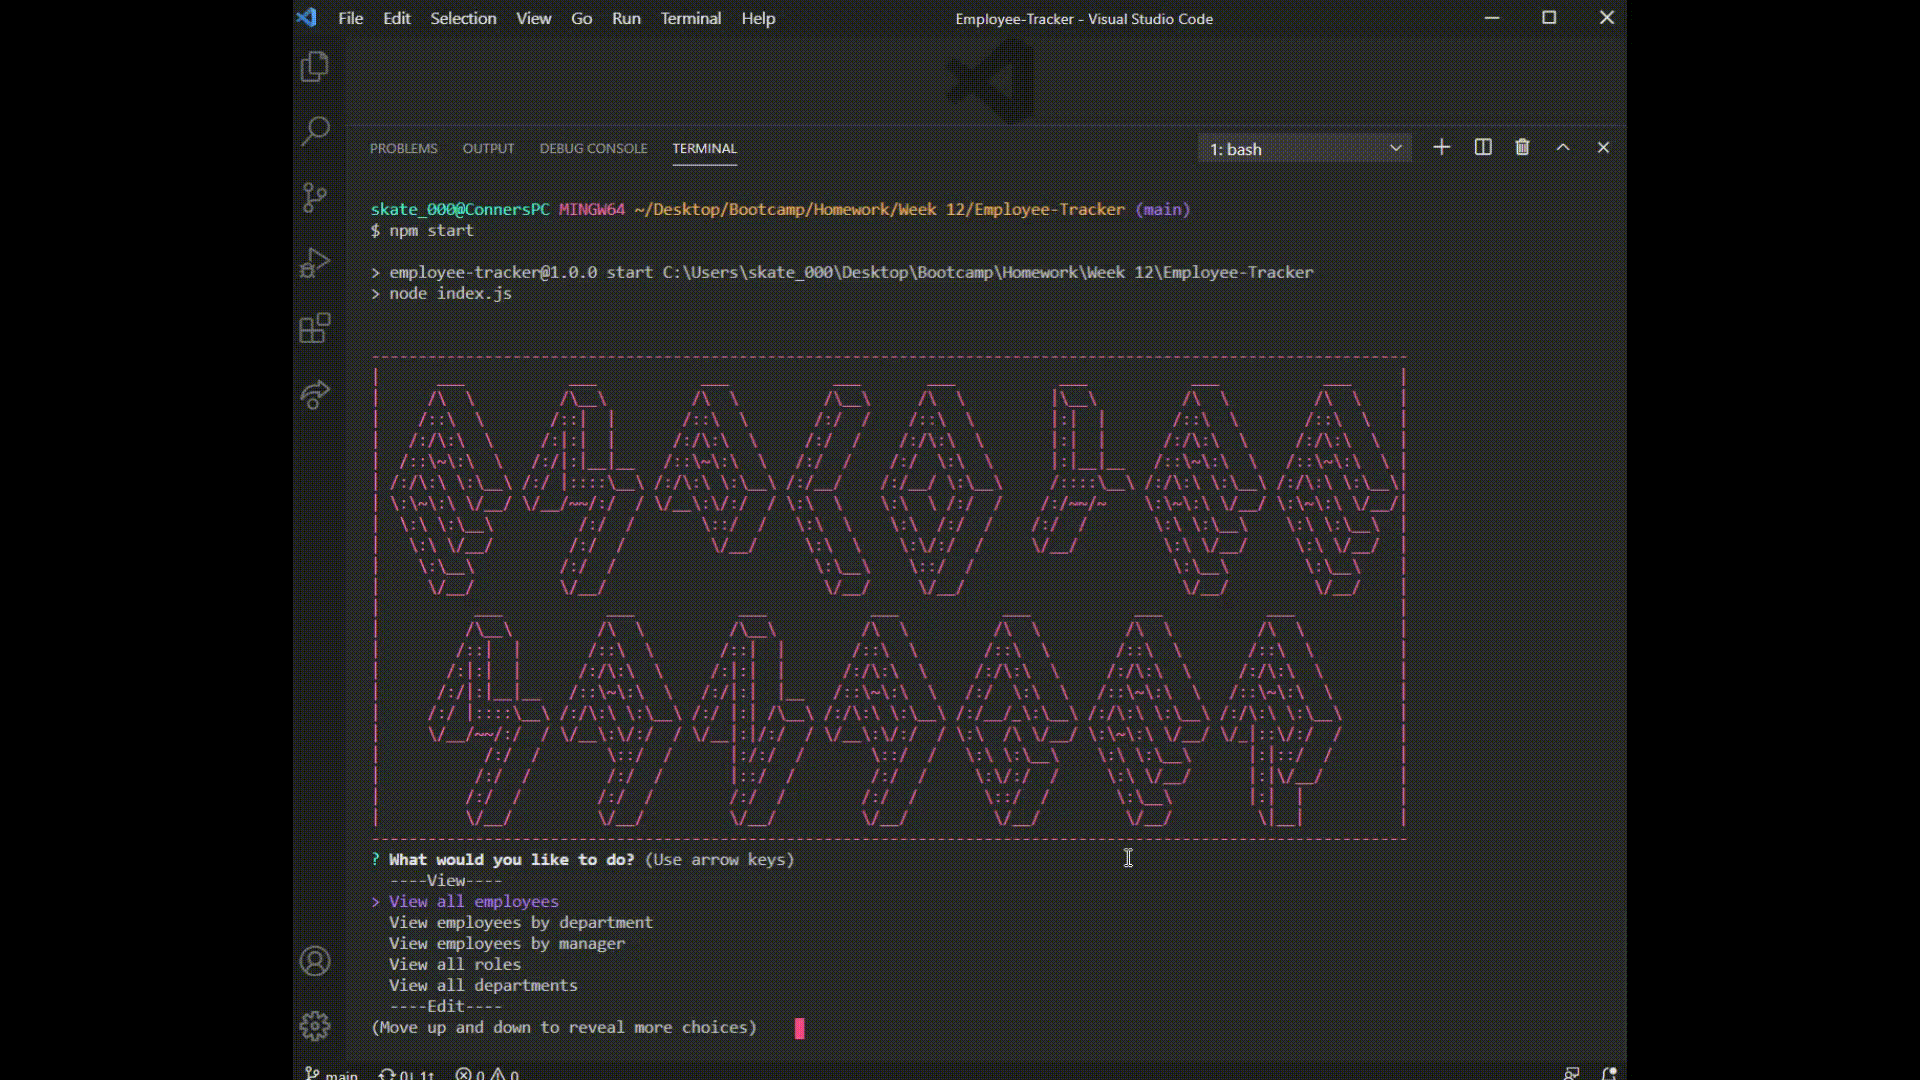Switch to the PROBLEMS tab

click(x=403, y=148)
